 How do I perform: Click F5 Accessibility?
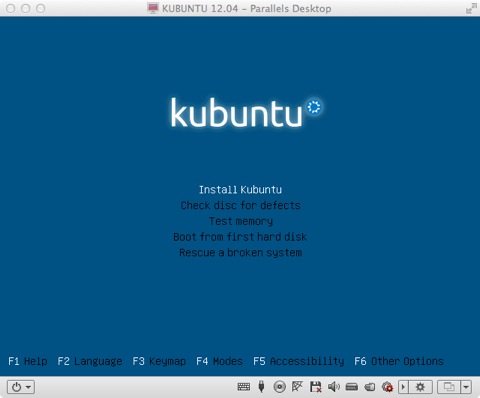(299, 361)
